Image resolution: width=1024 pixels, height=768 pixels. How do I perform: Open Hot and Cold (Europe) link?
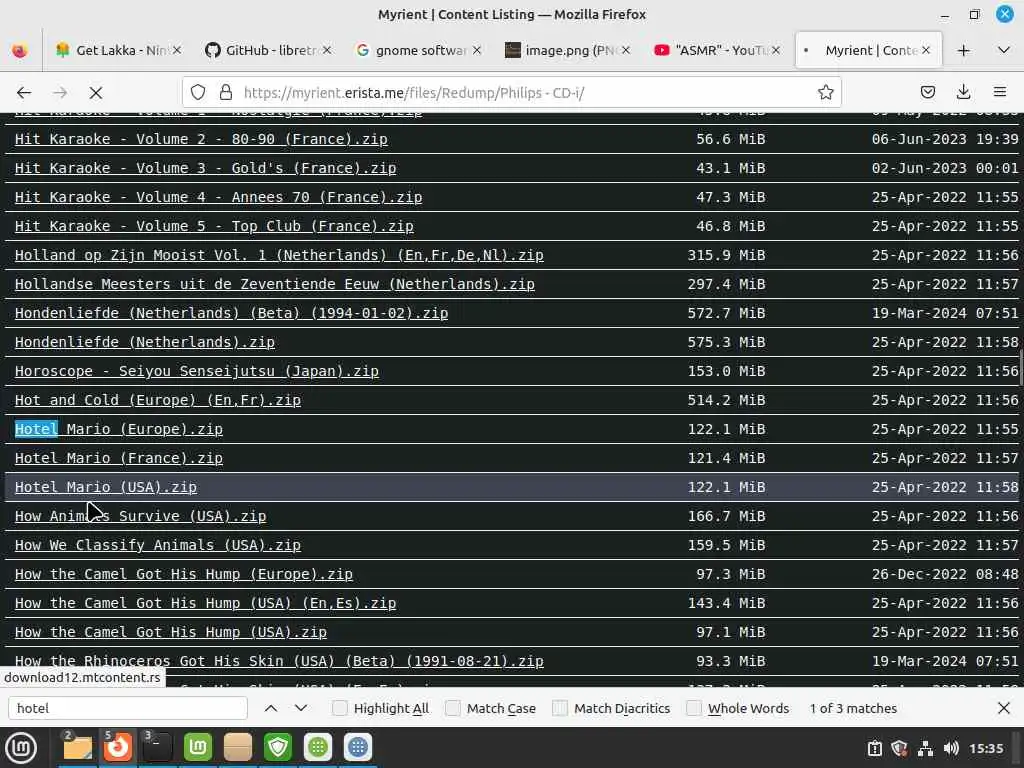(x=158, y=400)
